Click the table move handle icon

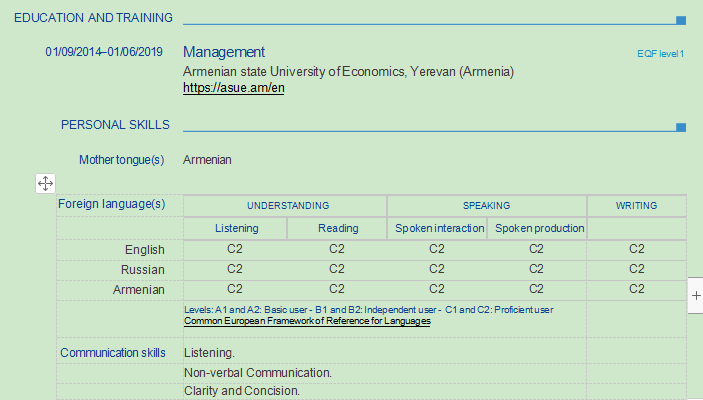tap(45, 183)
